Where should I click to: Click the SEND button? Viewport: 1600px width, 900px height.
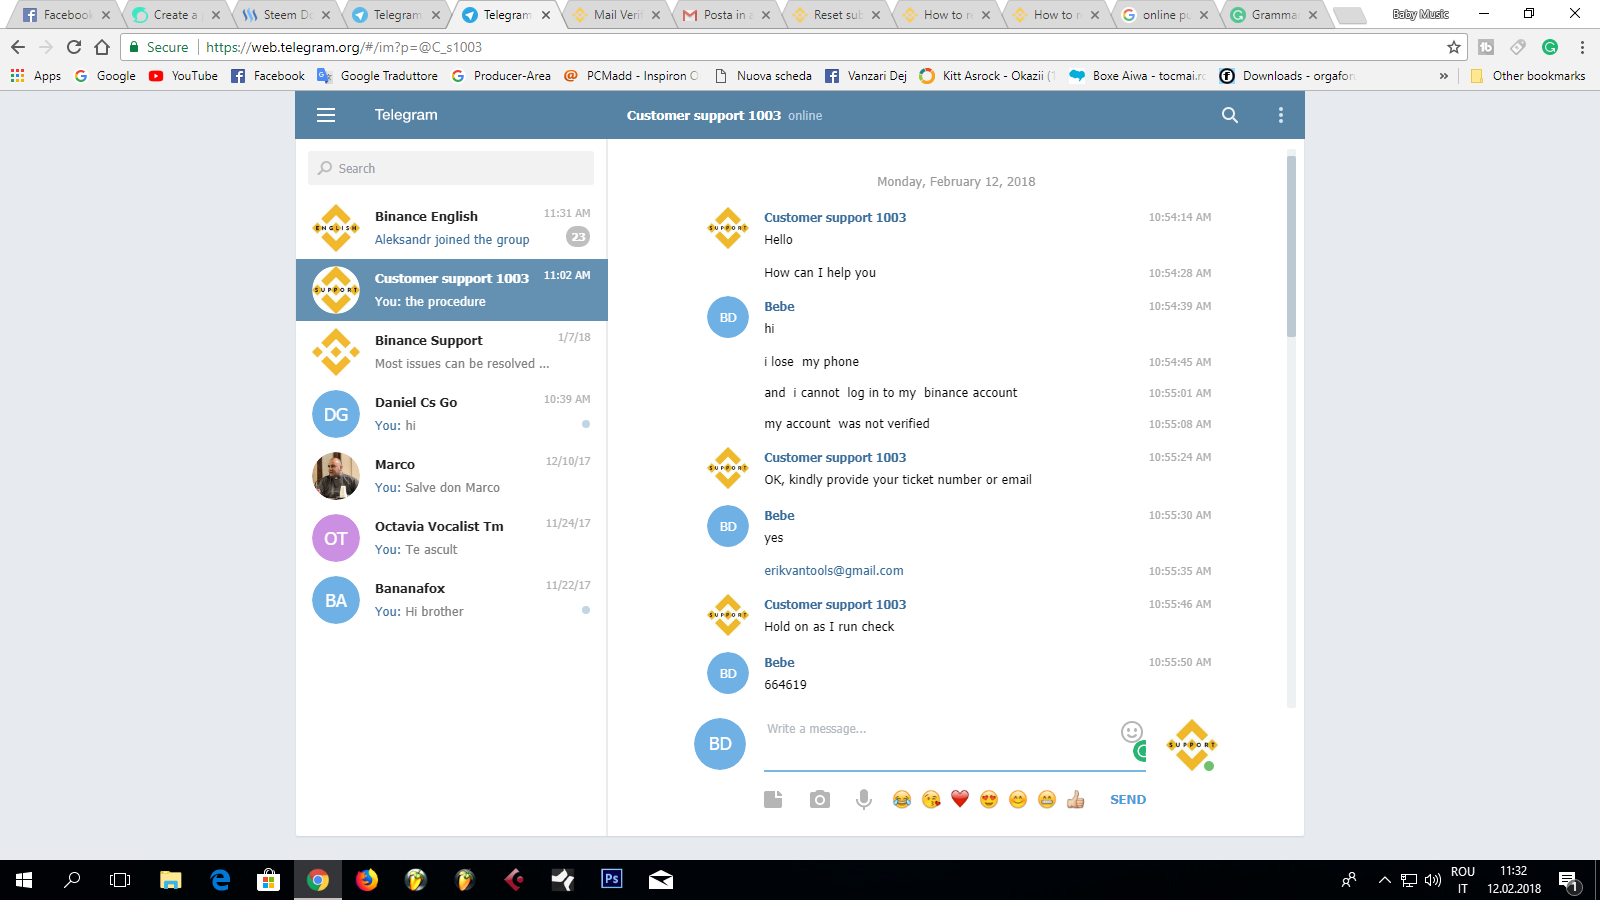[1128, 800]
